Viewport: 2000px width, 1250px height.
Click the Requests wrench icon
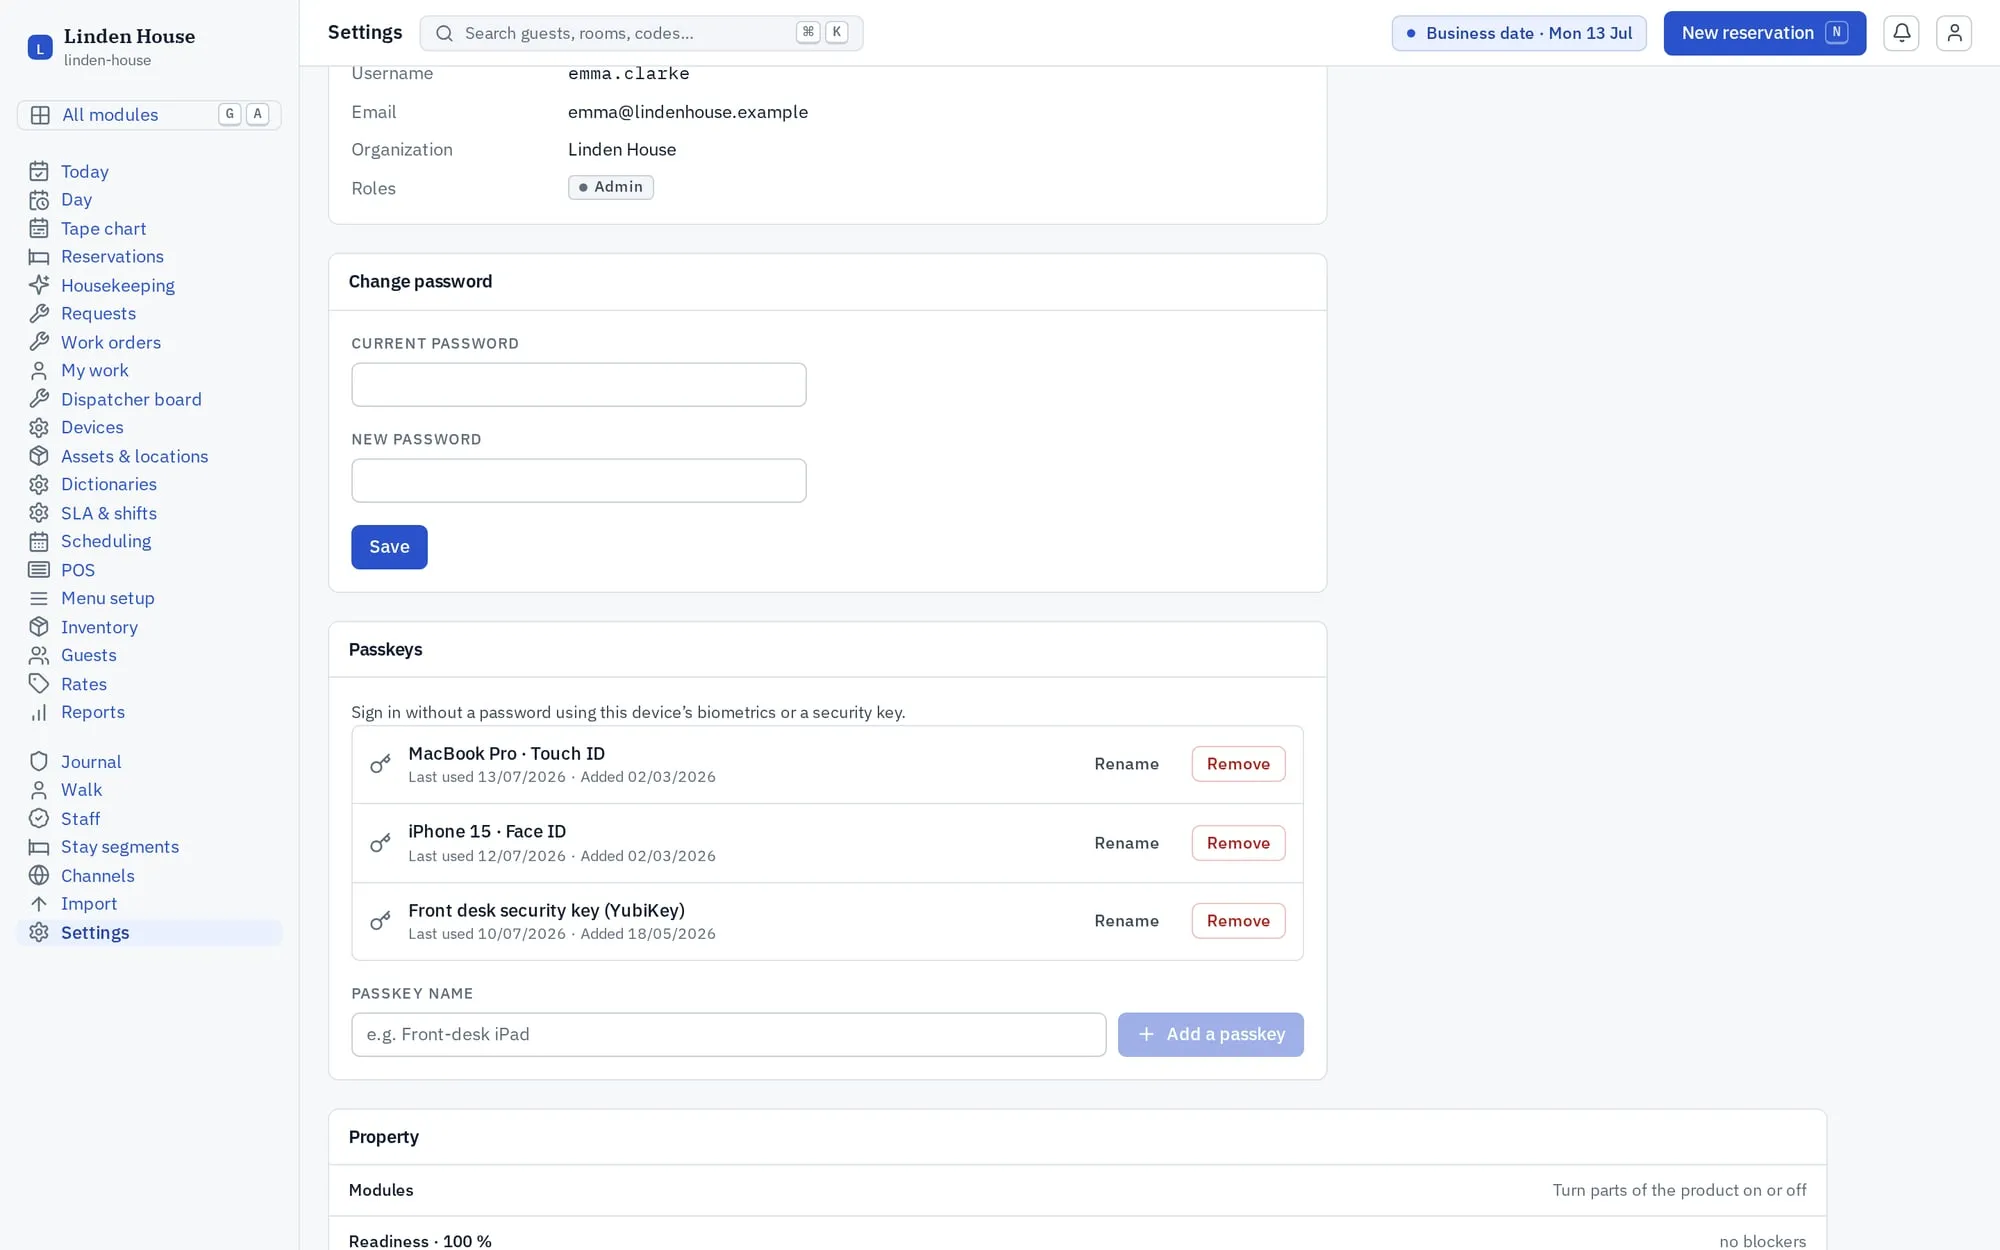pyautogui.click(x=39, y=314)
